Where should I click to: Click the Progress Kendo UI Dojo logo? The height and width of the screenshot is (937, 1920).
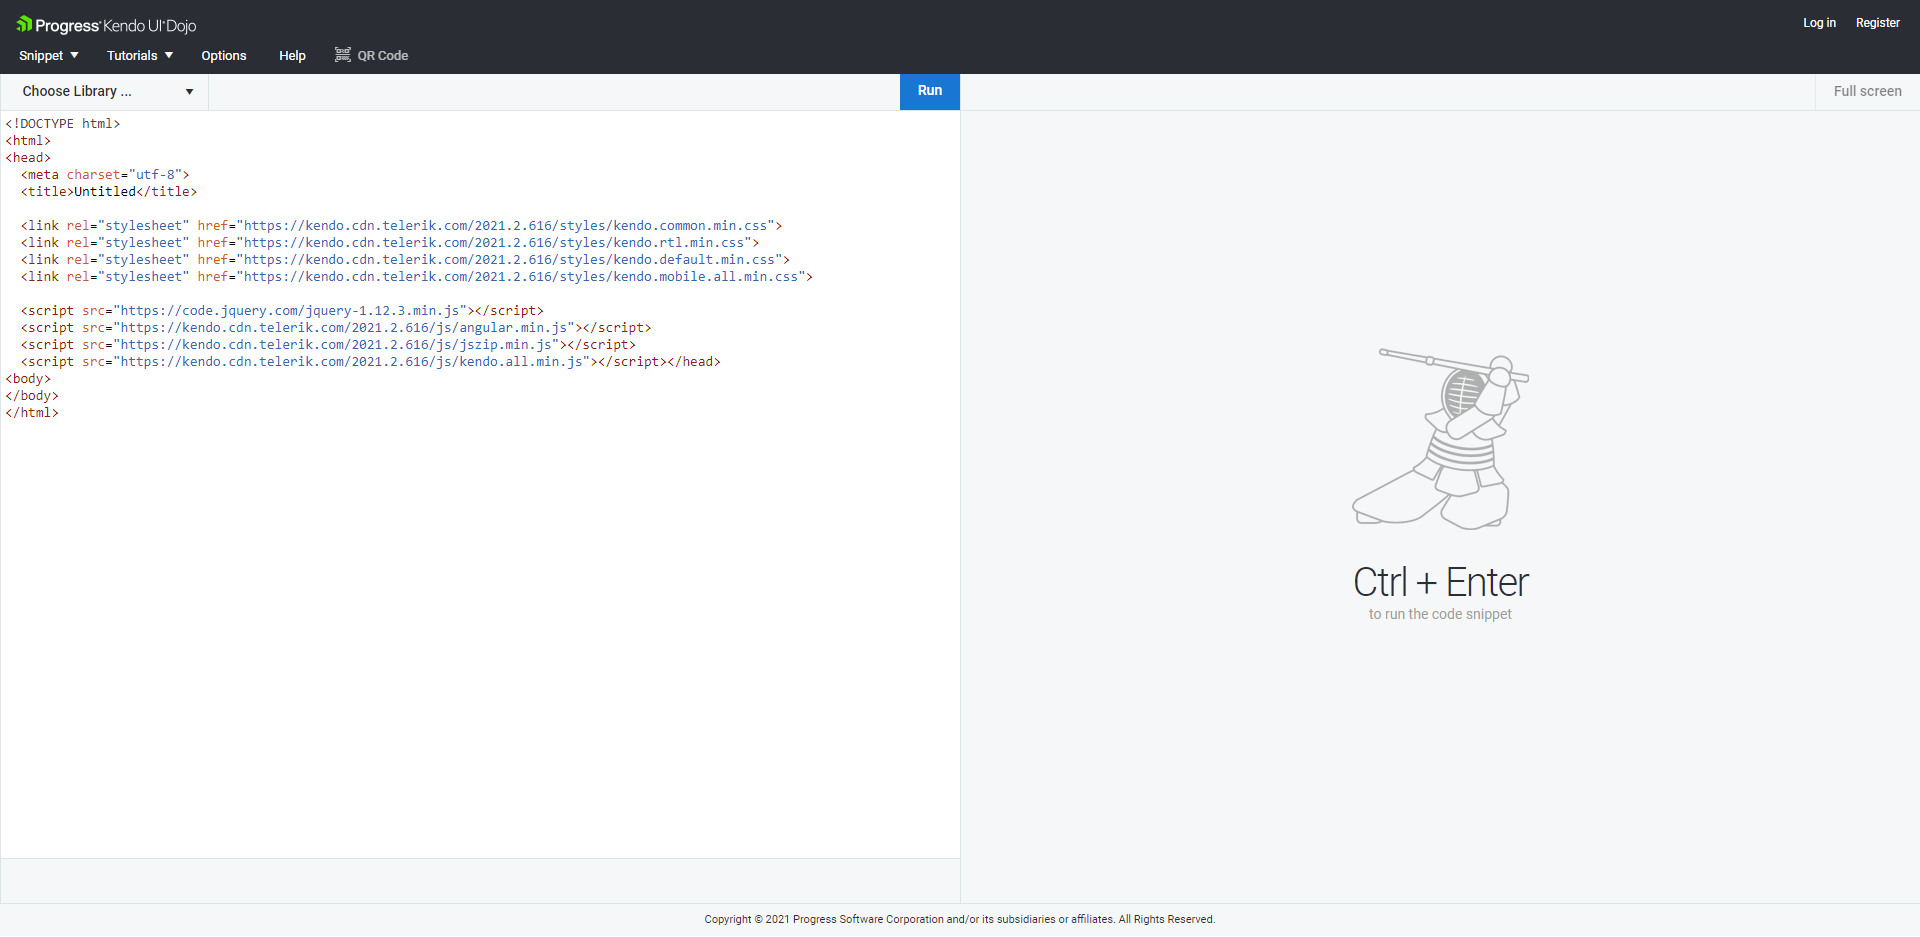point(106,25)
